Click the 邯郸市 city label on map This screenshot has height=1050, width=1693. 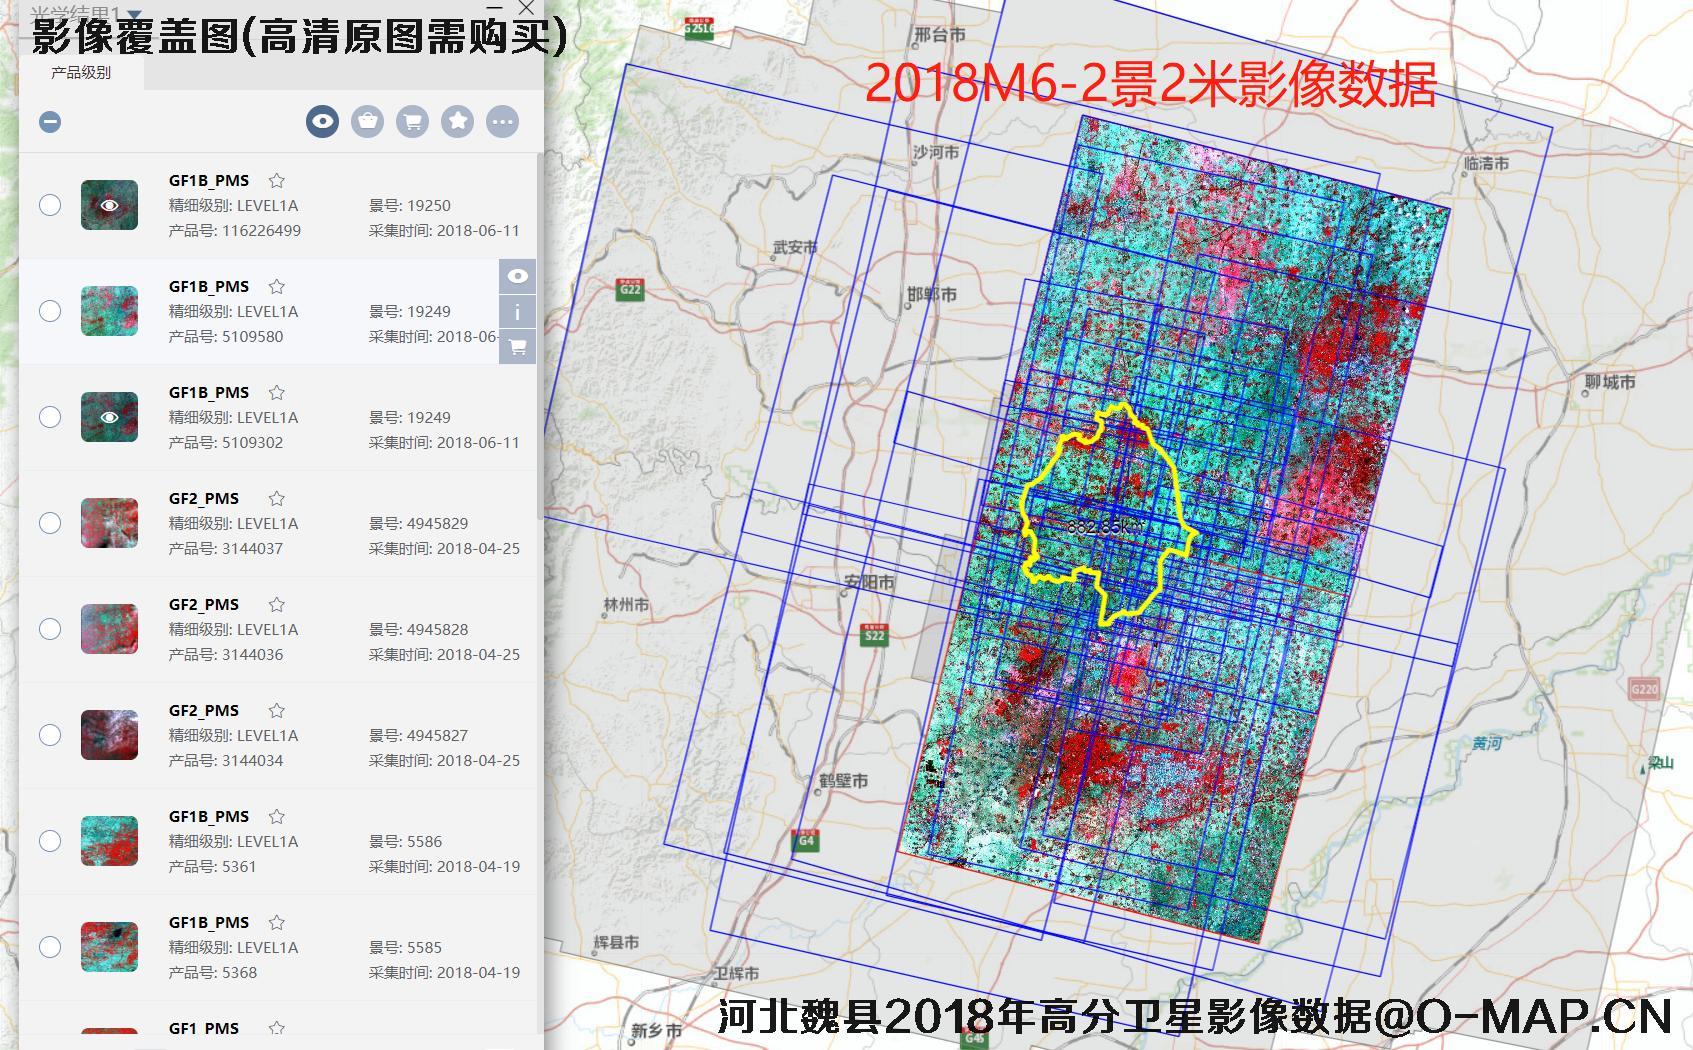(932, 294)
